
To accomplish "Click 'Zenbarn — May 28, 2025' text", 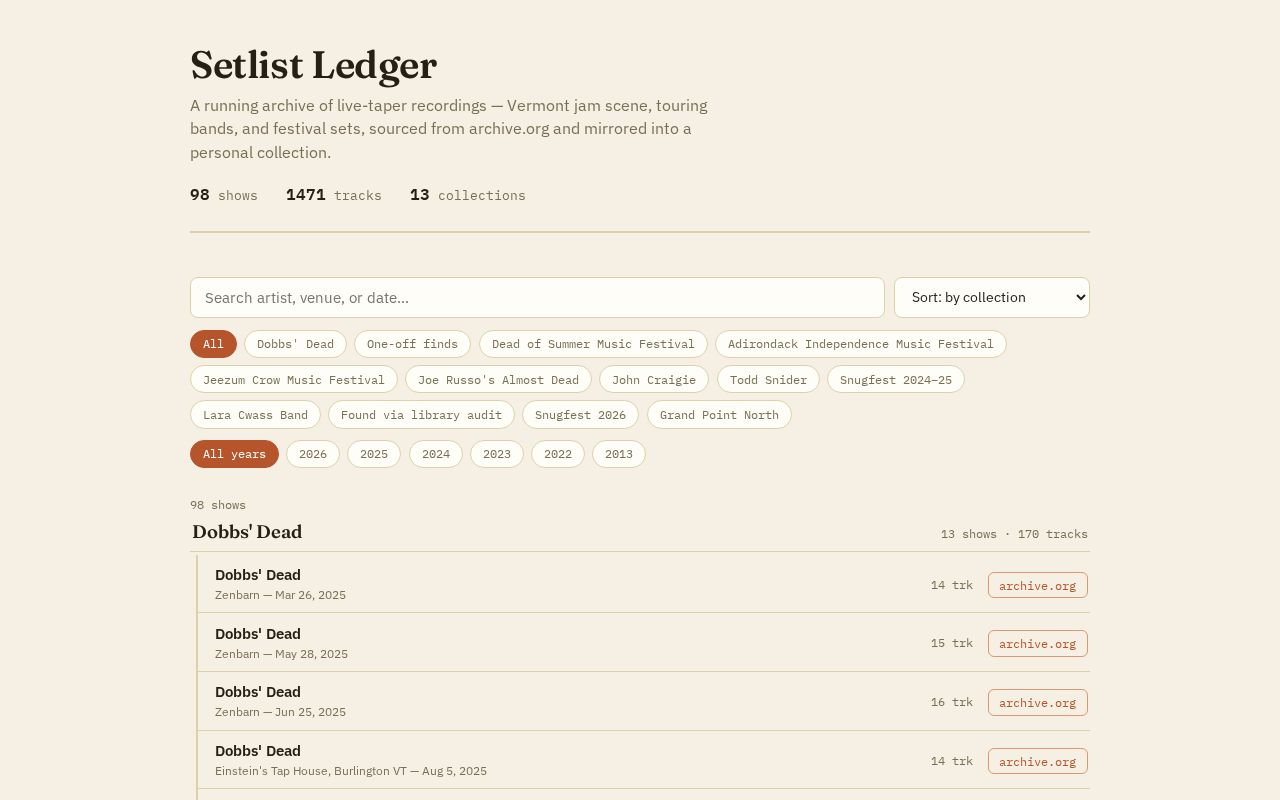I will (281, 654).
